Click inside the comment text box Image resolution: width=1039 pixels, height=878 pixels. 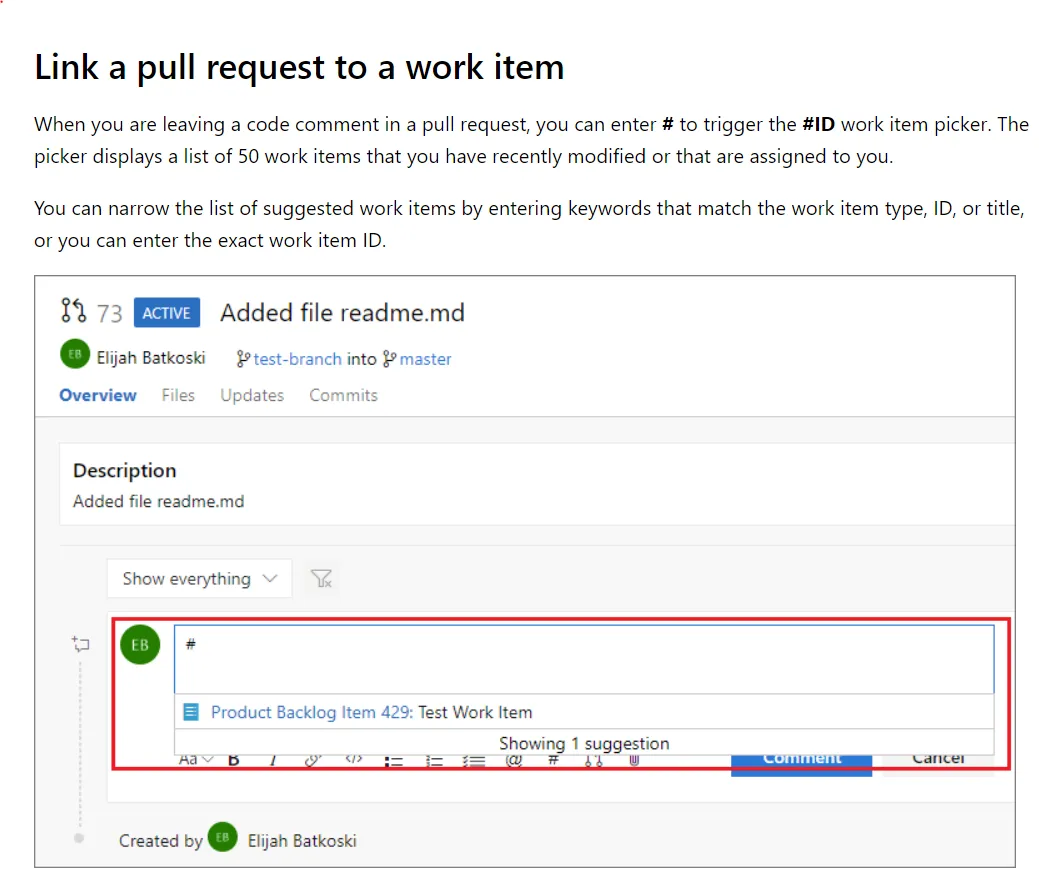pos(584,658)
